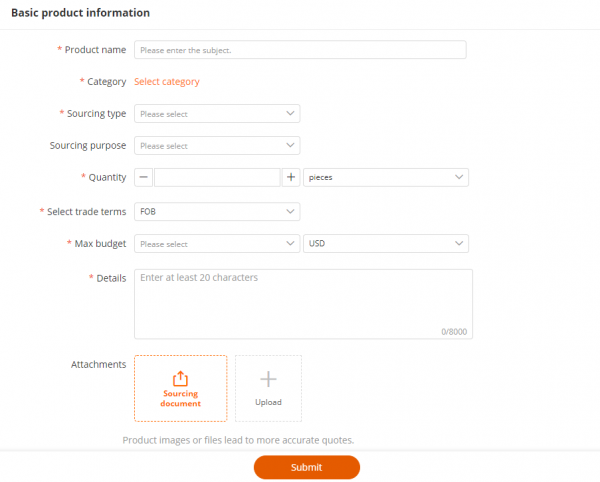600x482 pixels.
Task: Decrease quantity with the minus button
Action: coord(144,177)
